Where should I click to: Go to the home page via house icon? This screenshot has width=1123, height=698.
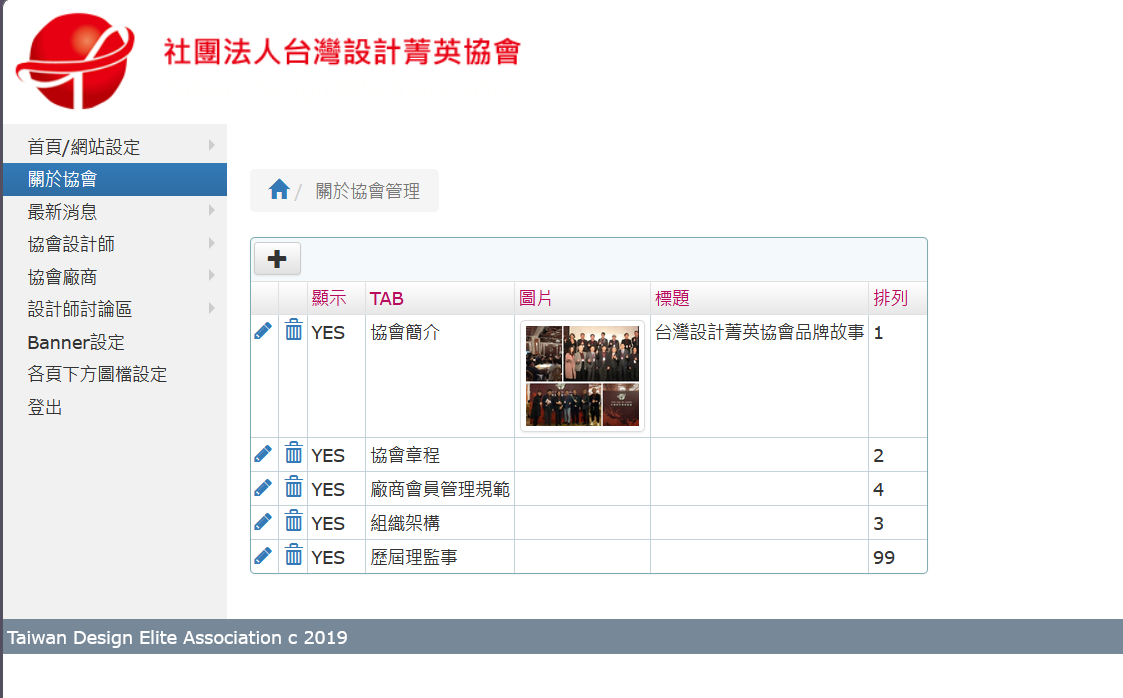(279, 190)
